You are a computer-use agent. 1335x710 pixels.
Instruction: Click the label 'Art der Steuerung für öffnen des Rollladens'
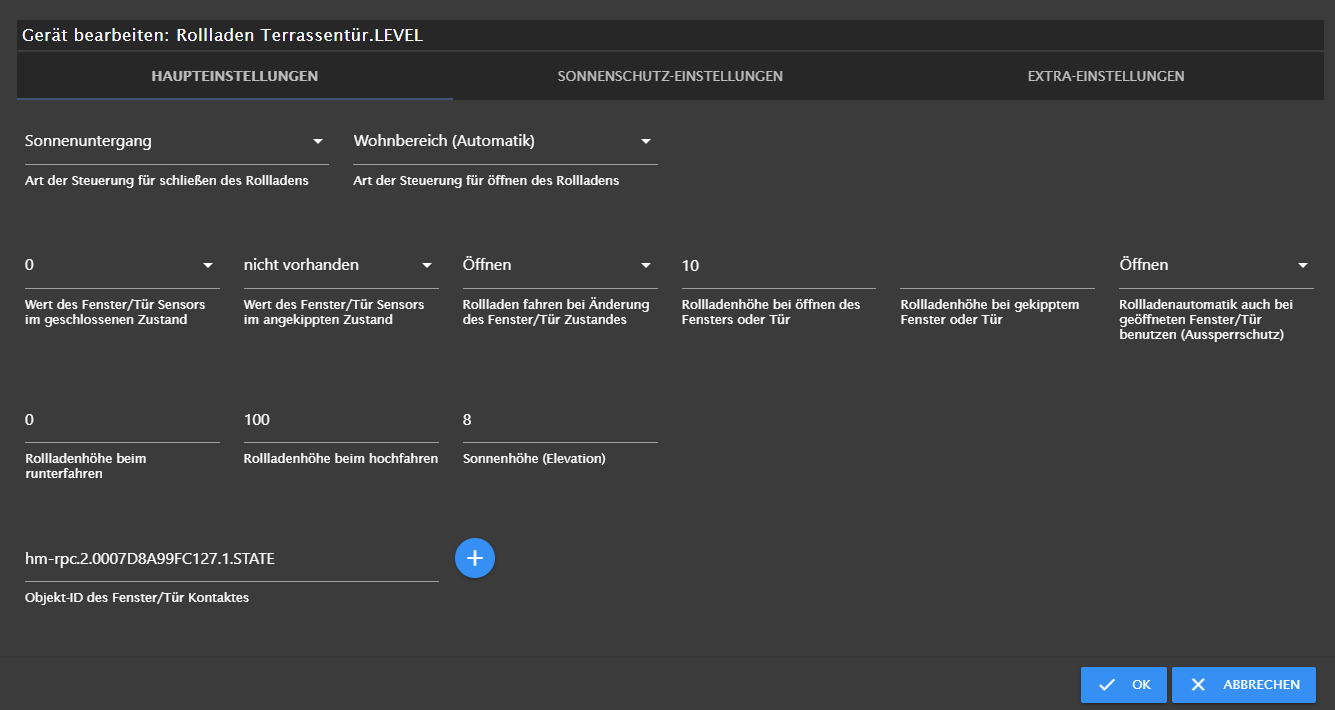[486, 181]
